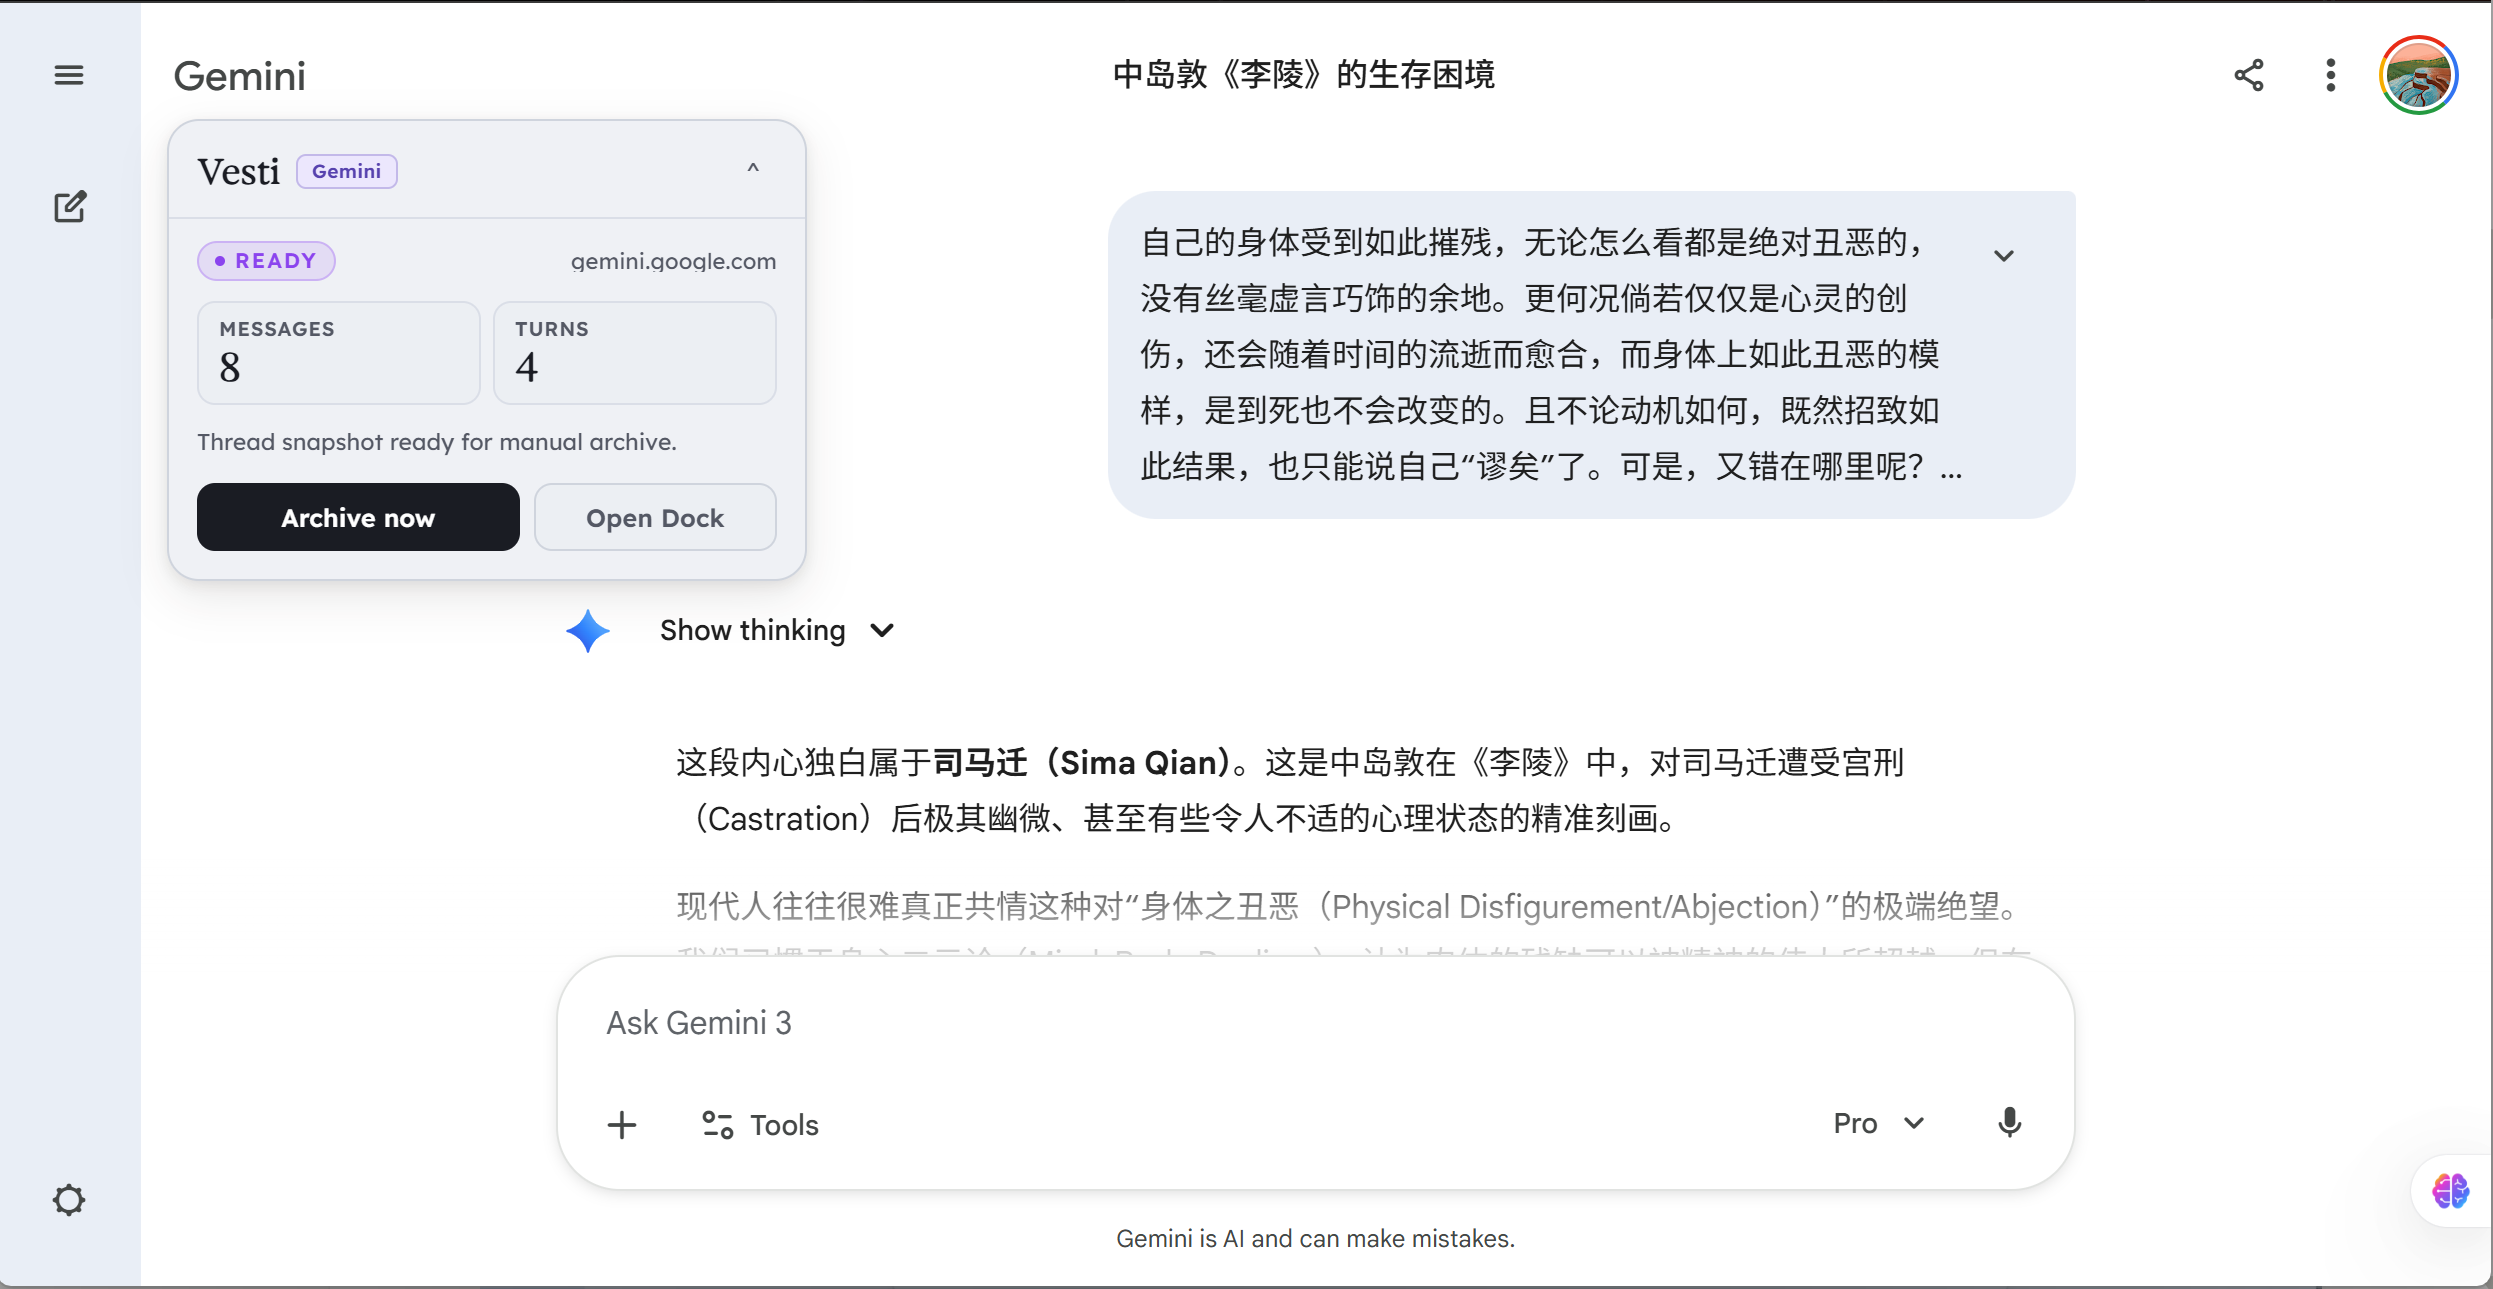Click the Open Dock button
The height and width of the screenshot is (1289, 2493).
click(655, 517)
